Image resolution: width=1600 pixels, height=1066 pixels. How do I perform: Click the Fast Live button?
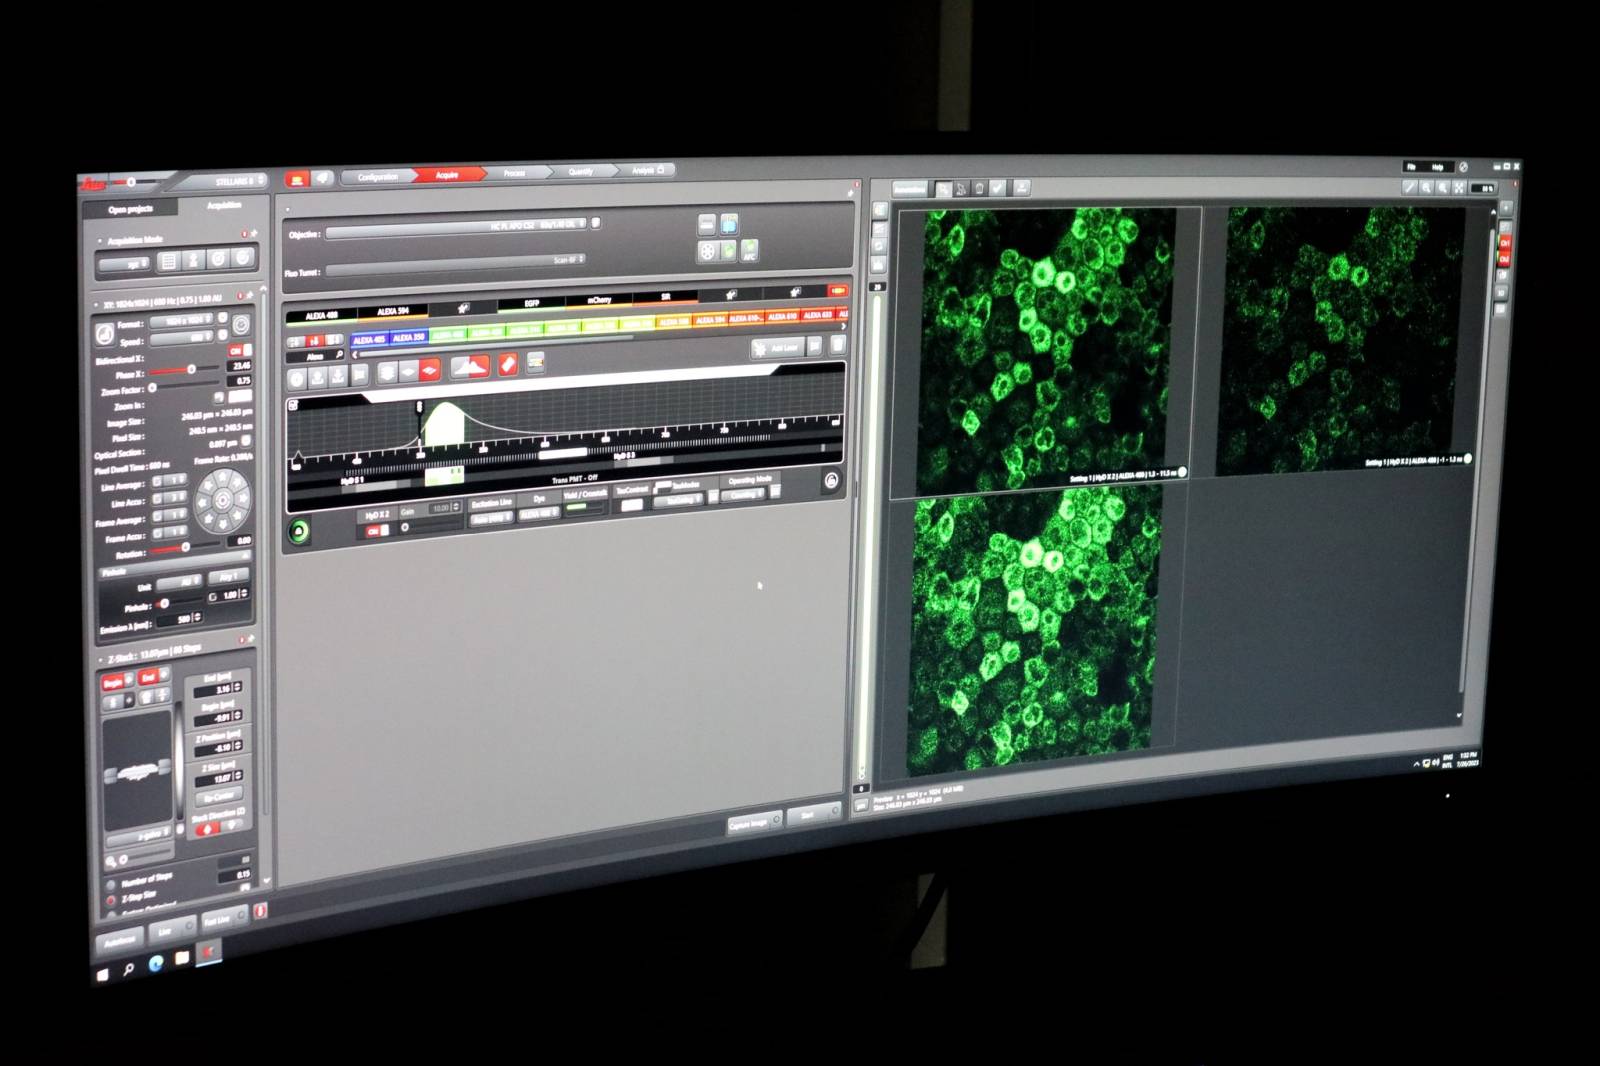222,919
